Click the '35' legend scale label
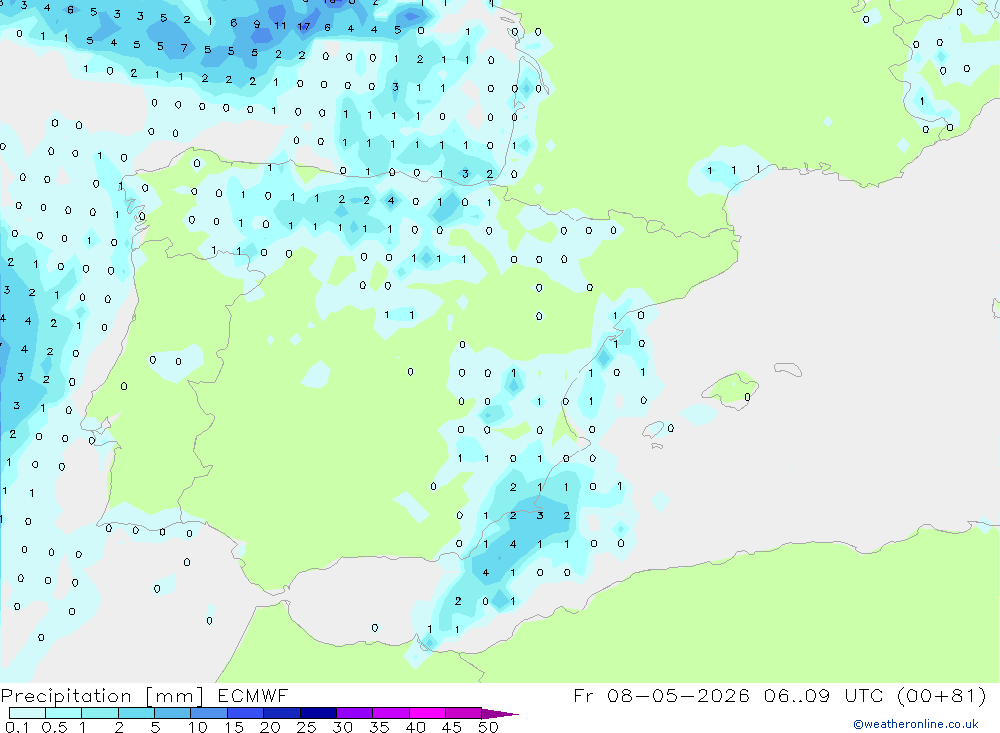1000x733 pixels. click(x=379, y=727)
